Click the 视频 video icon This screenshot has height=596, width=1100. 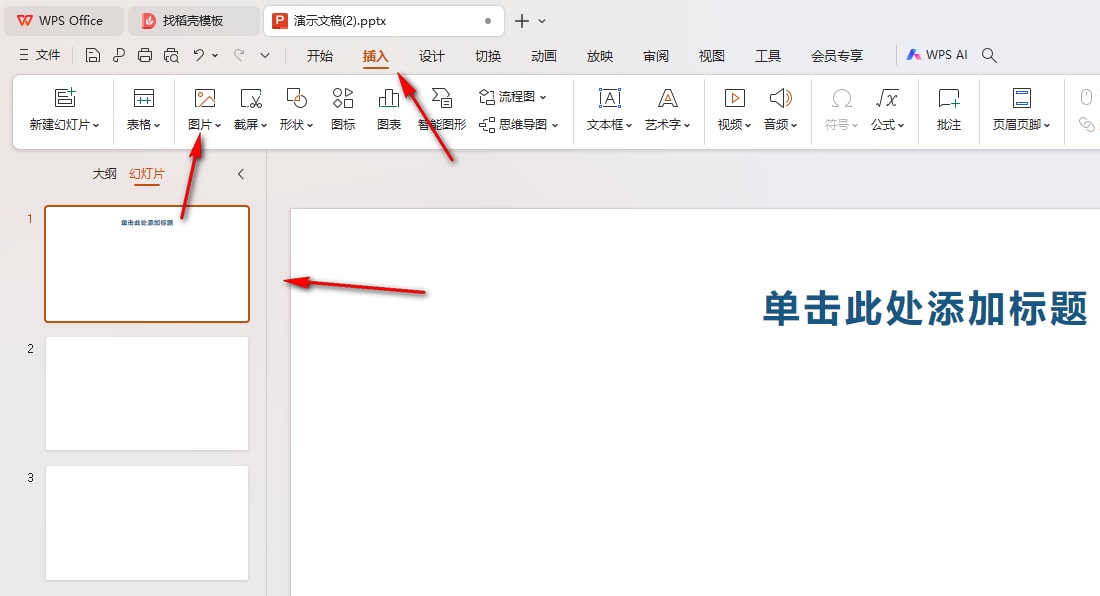coord(735,97)
